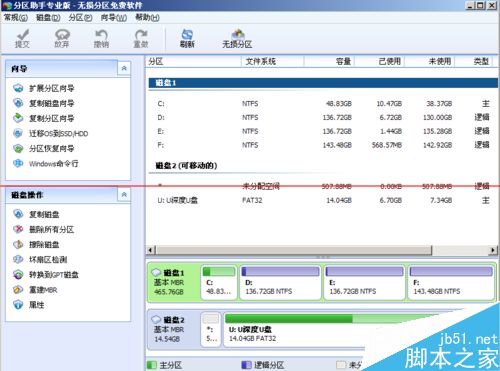Click the 放弃 (discard) toolbar icon
500x371 pixels.
click(x=62, y=39)
